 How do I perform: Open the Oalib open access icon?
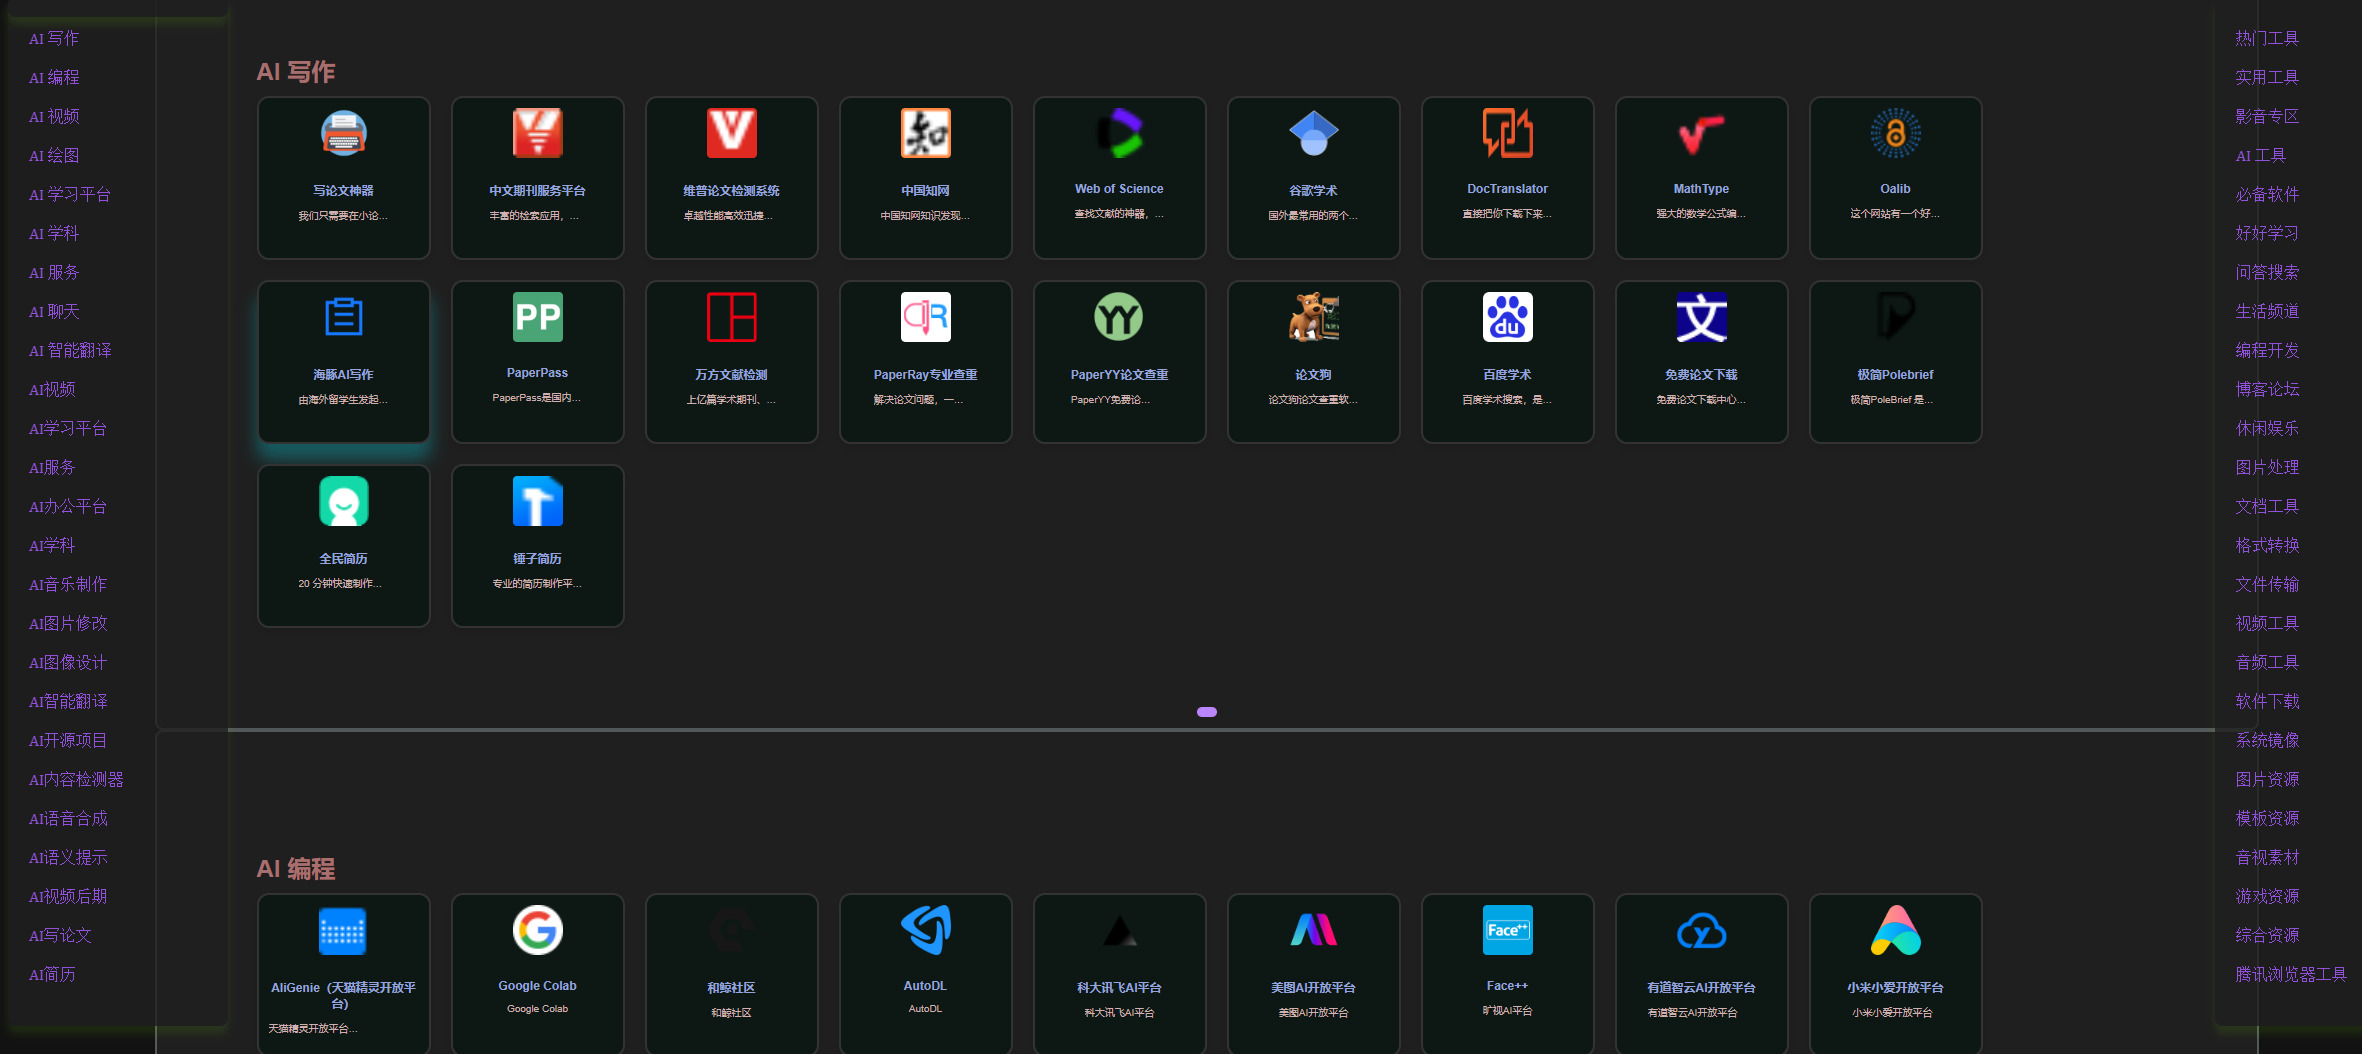[x=1895, y=133]
